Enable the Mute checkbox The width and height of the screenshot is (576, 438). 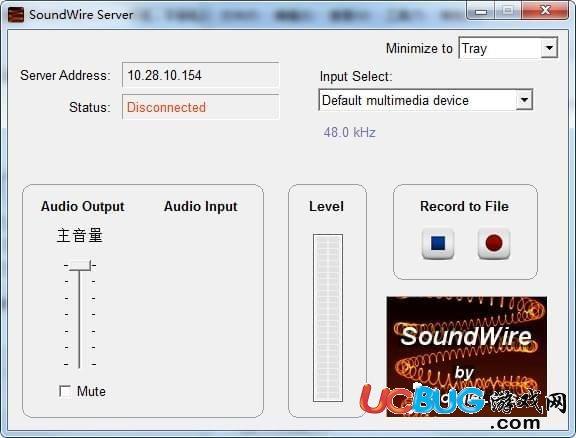click(65, 391)
